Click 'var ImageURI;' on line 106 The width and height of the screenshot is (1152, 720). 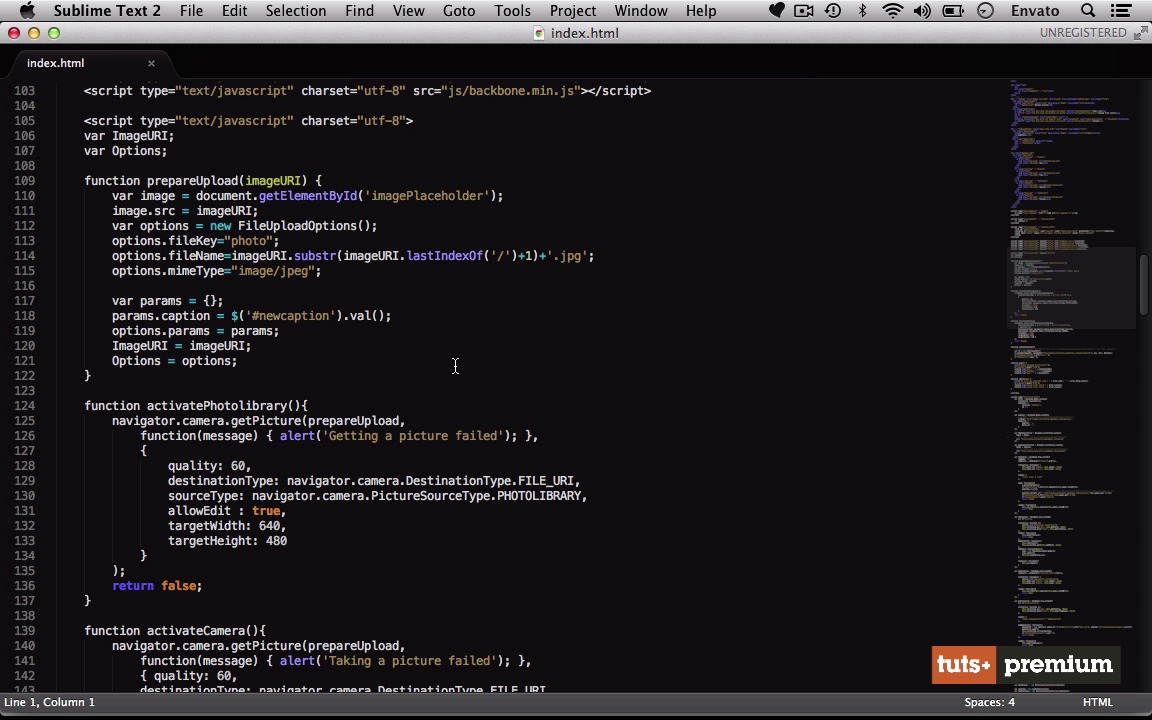point(129,136)
